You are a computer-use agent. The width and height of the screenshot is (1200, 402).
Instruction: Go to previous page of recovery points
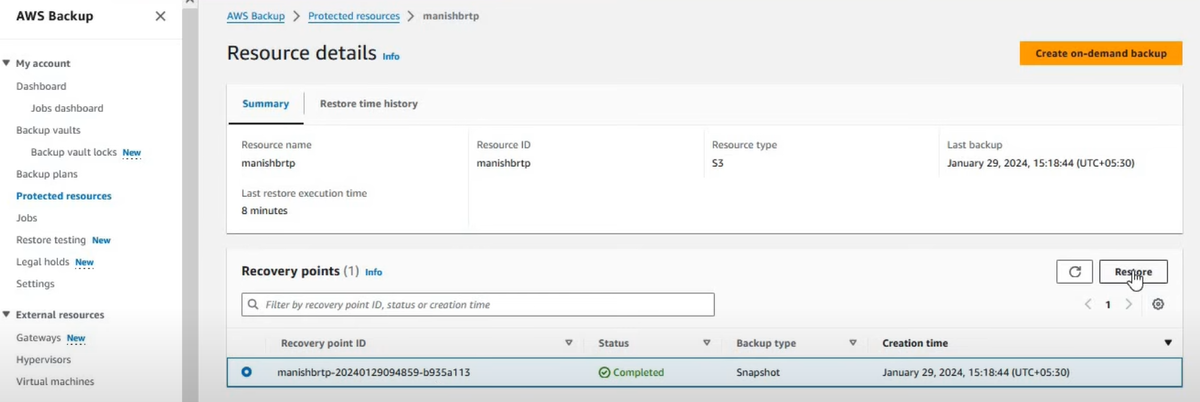(x=1088, y=304)
